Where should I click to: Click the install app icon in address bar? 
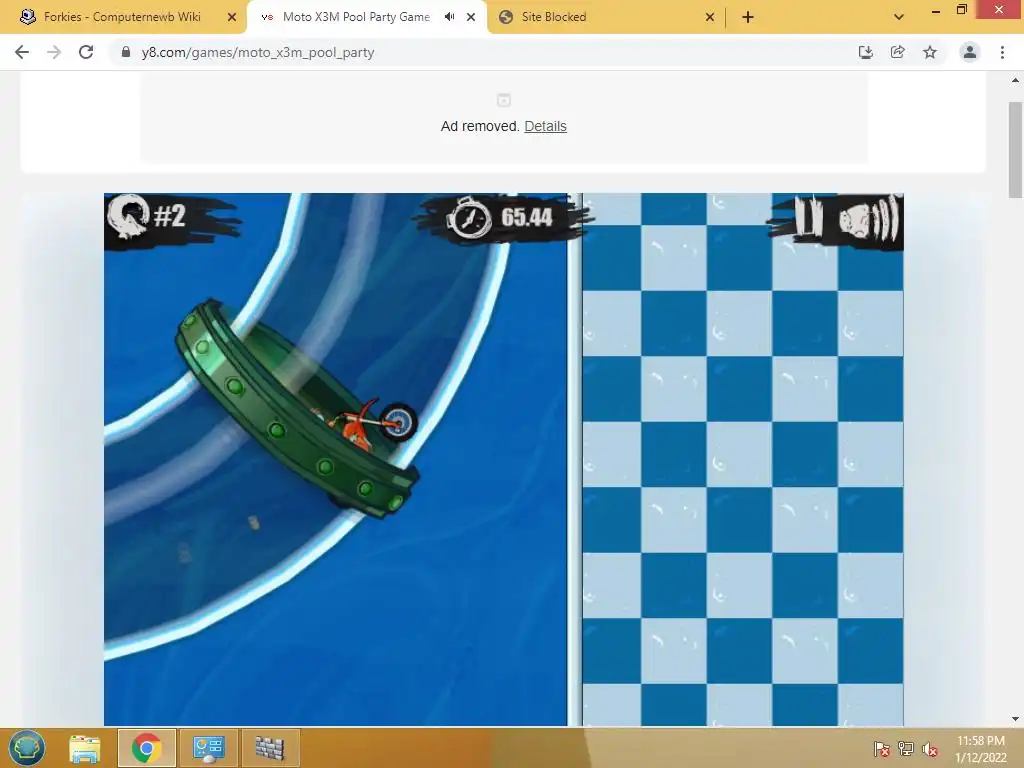pyautogui.click(x=865, y=52)
